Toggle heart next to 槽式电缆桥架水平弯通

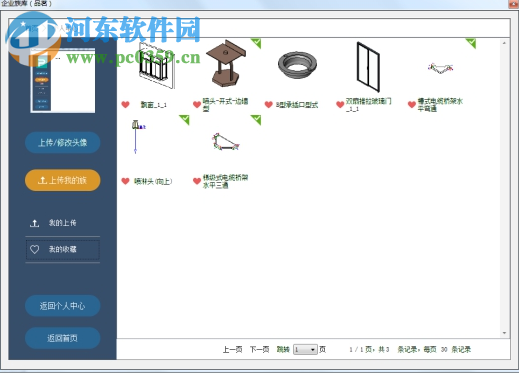coord(412,105)
